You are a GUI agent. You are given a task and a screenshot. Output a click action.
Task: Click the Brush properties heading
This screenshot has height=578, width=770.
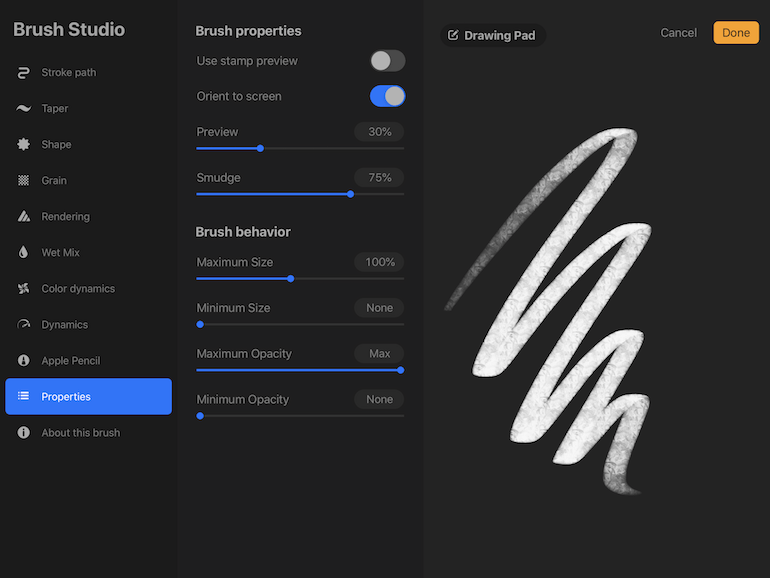tap(248, 31)
